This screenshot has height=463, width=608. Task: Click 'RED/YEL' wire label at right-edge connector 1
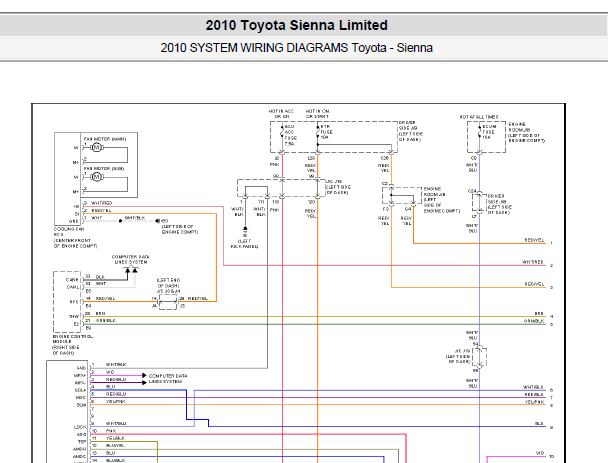pos(534,240)
